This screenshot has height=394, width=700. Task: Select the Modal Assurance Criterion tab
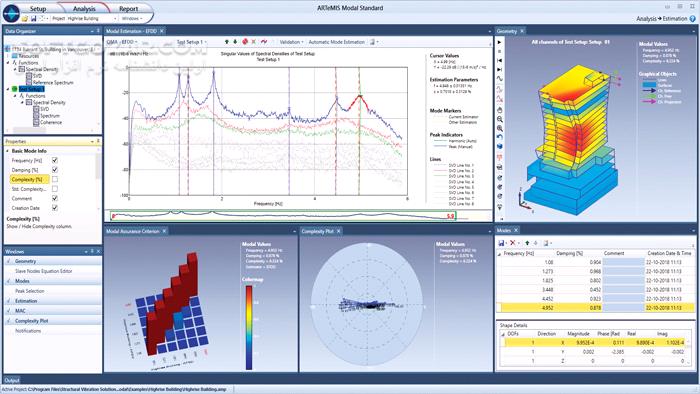[133, 231]
